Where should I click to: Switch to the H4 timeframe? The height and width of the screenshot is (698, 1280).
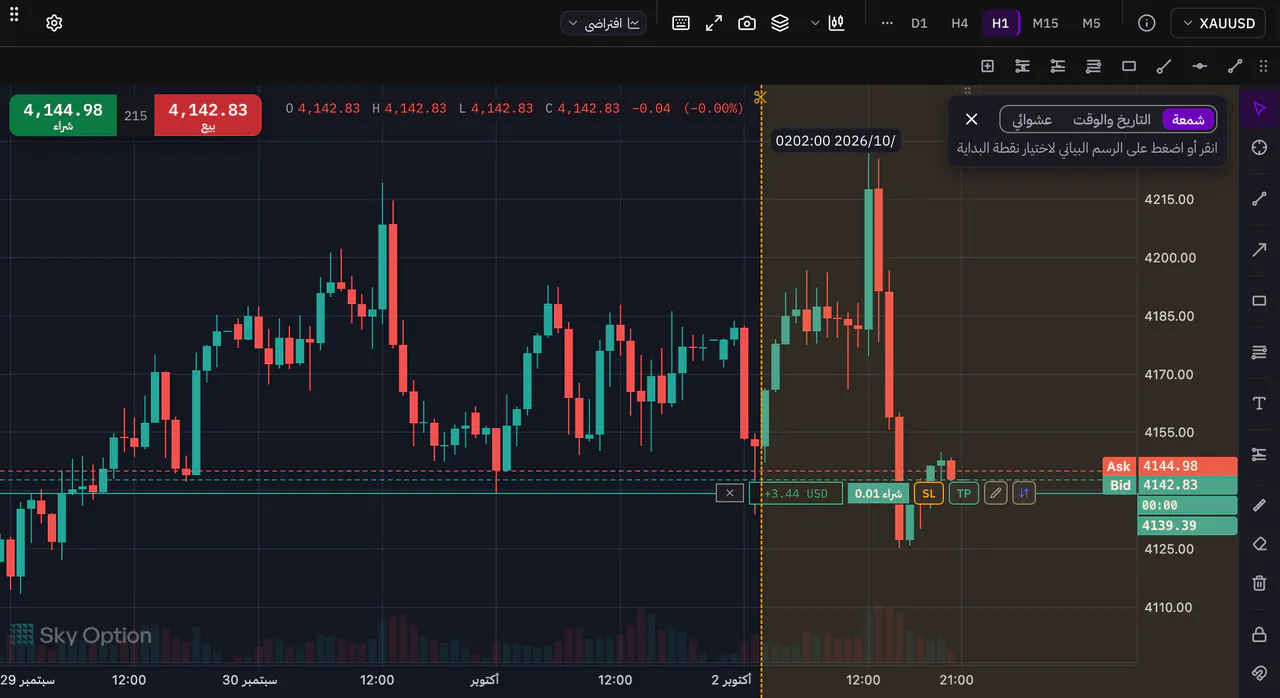click(x=960, y=23)
